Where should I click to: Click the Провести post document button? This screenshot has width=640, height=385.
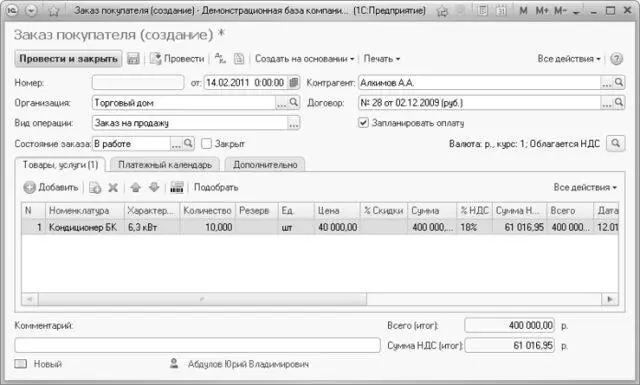tap(177, 59)
